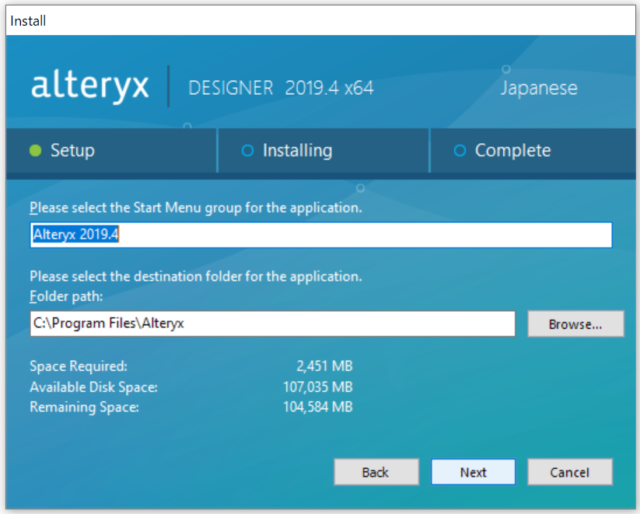
Task: Click the 'Install' window title
Action: tap(28, 21)
